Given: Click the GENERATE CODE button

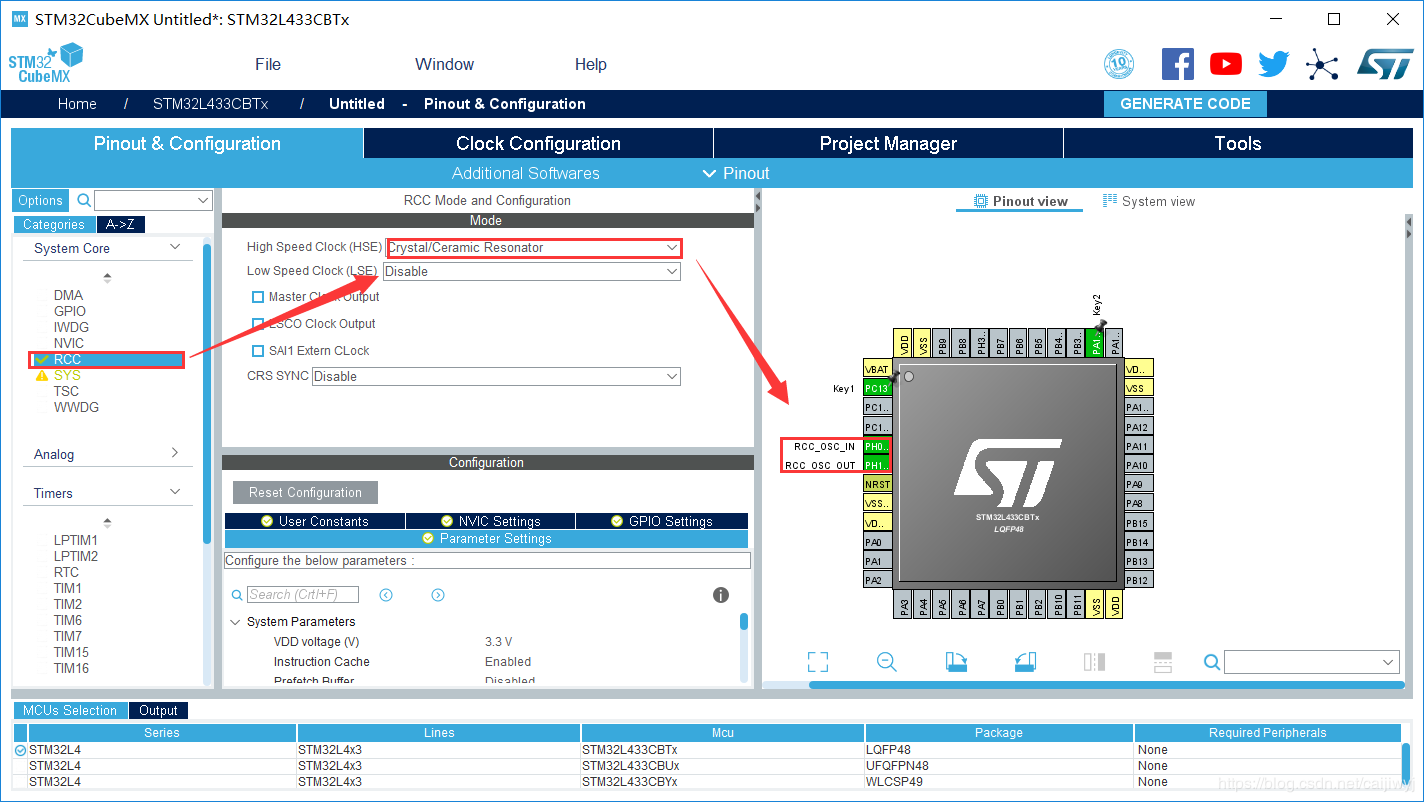Looking at the screenshot, I should (x=1185, y=104).
